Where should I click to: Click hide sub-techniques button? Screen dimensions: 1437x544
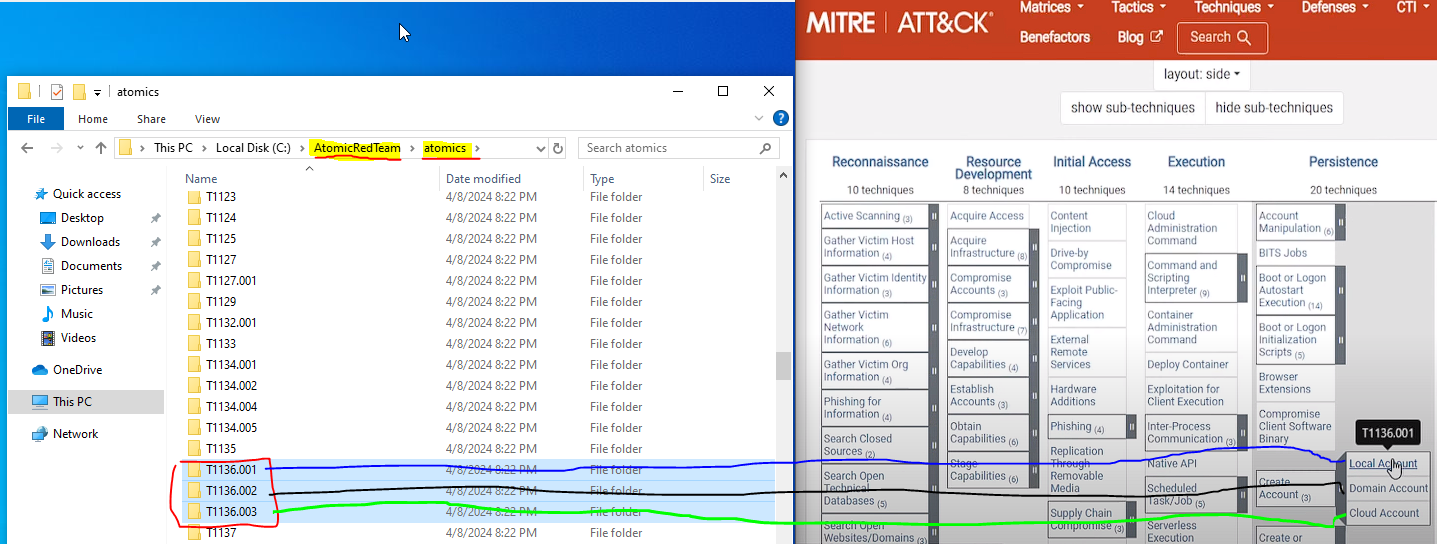click(1274, 108)
